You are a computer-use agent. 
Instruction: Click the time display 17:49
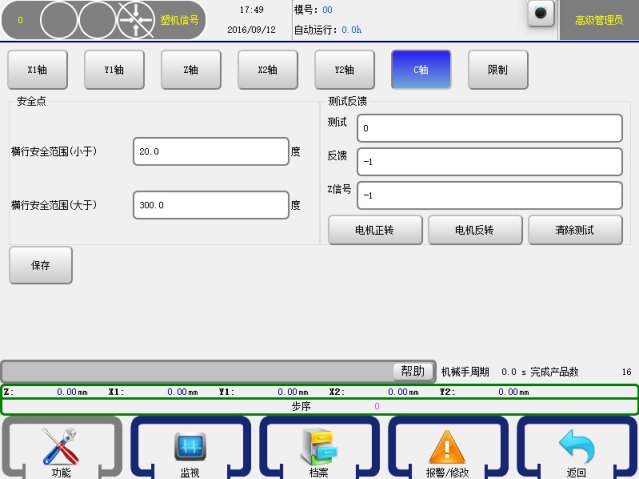pyautogui.click(x=251, y=10)
